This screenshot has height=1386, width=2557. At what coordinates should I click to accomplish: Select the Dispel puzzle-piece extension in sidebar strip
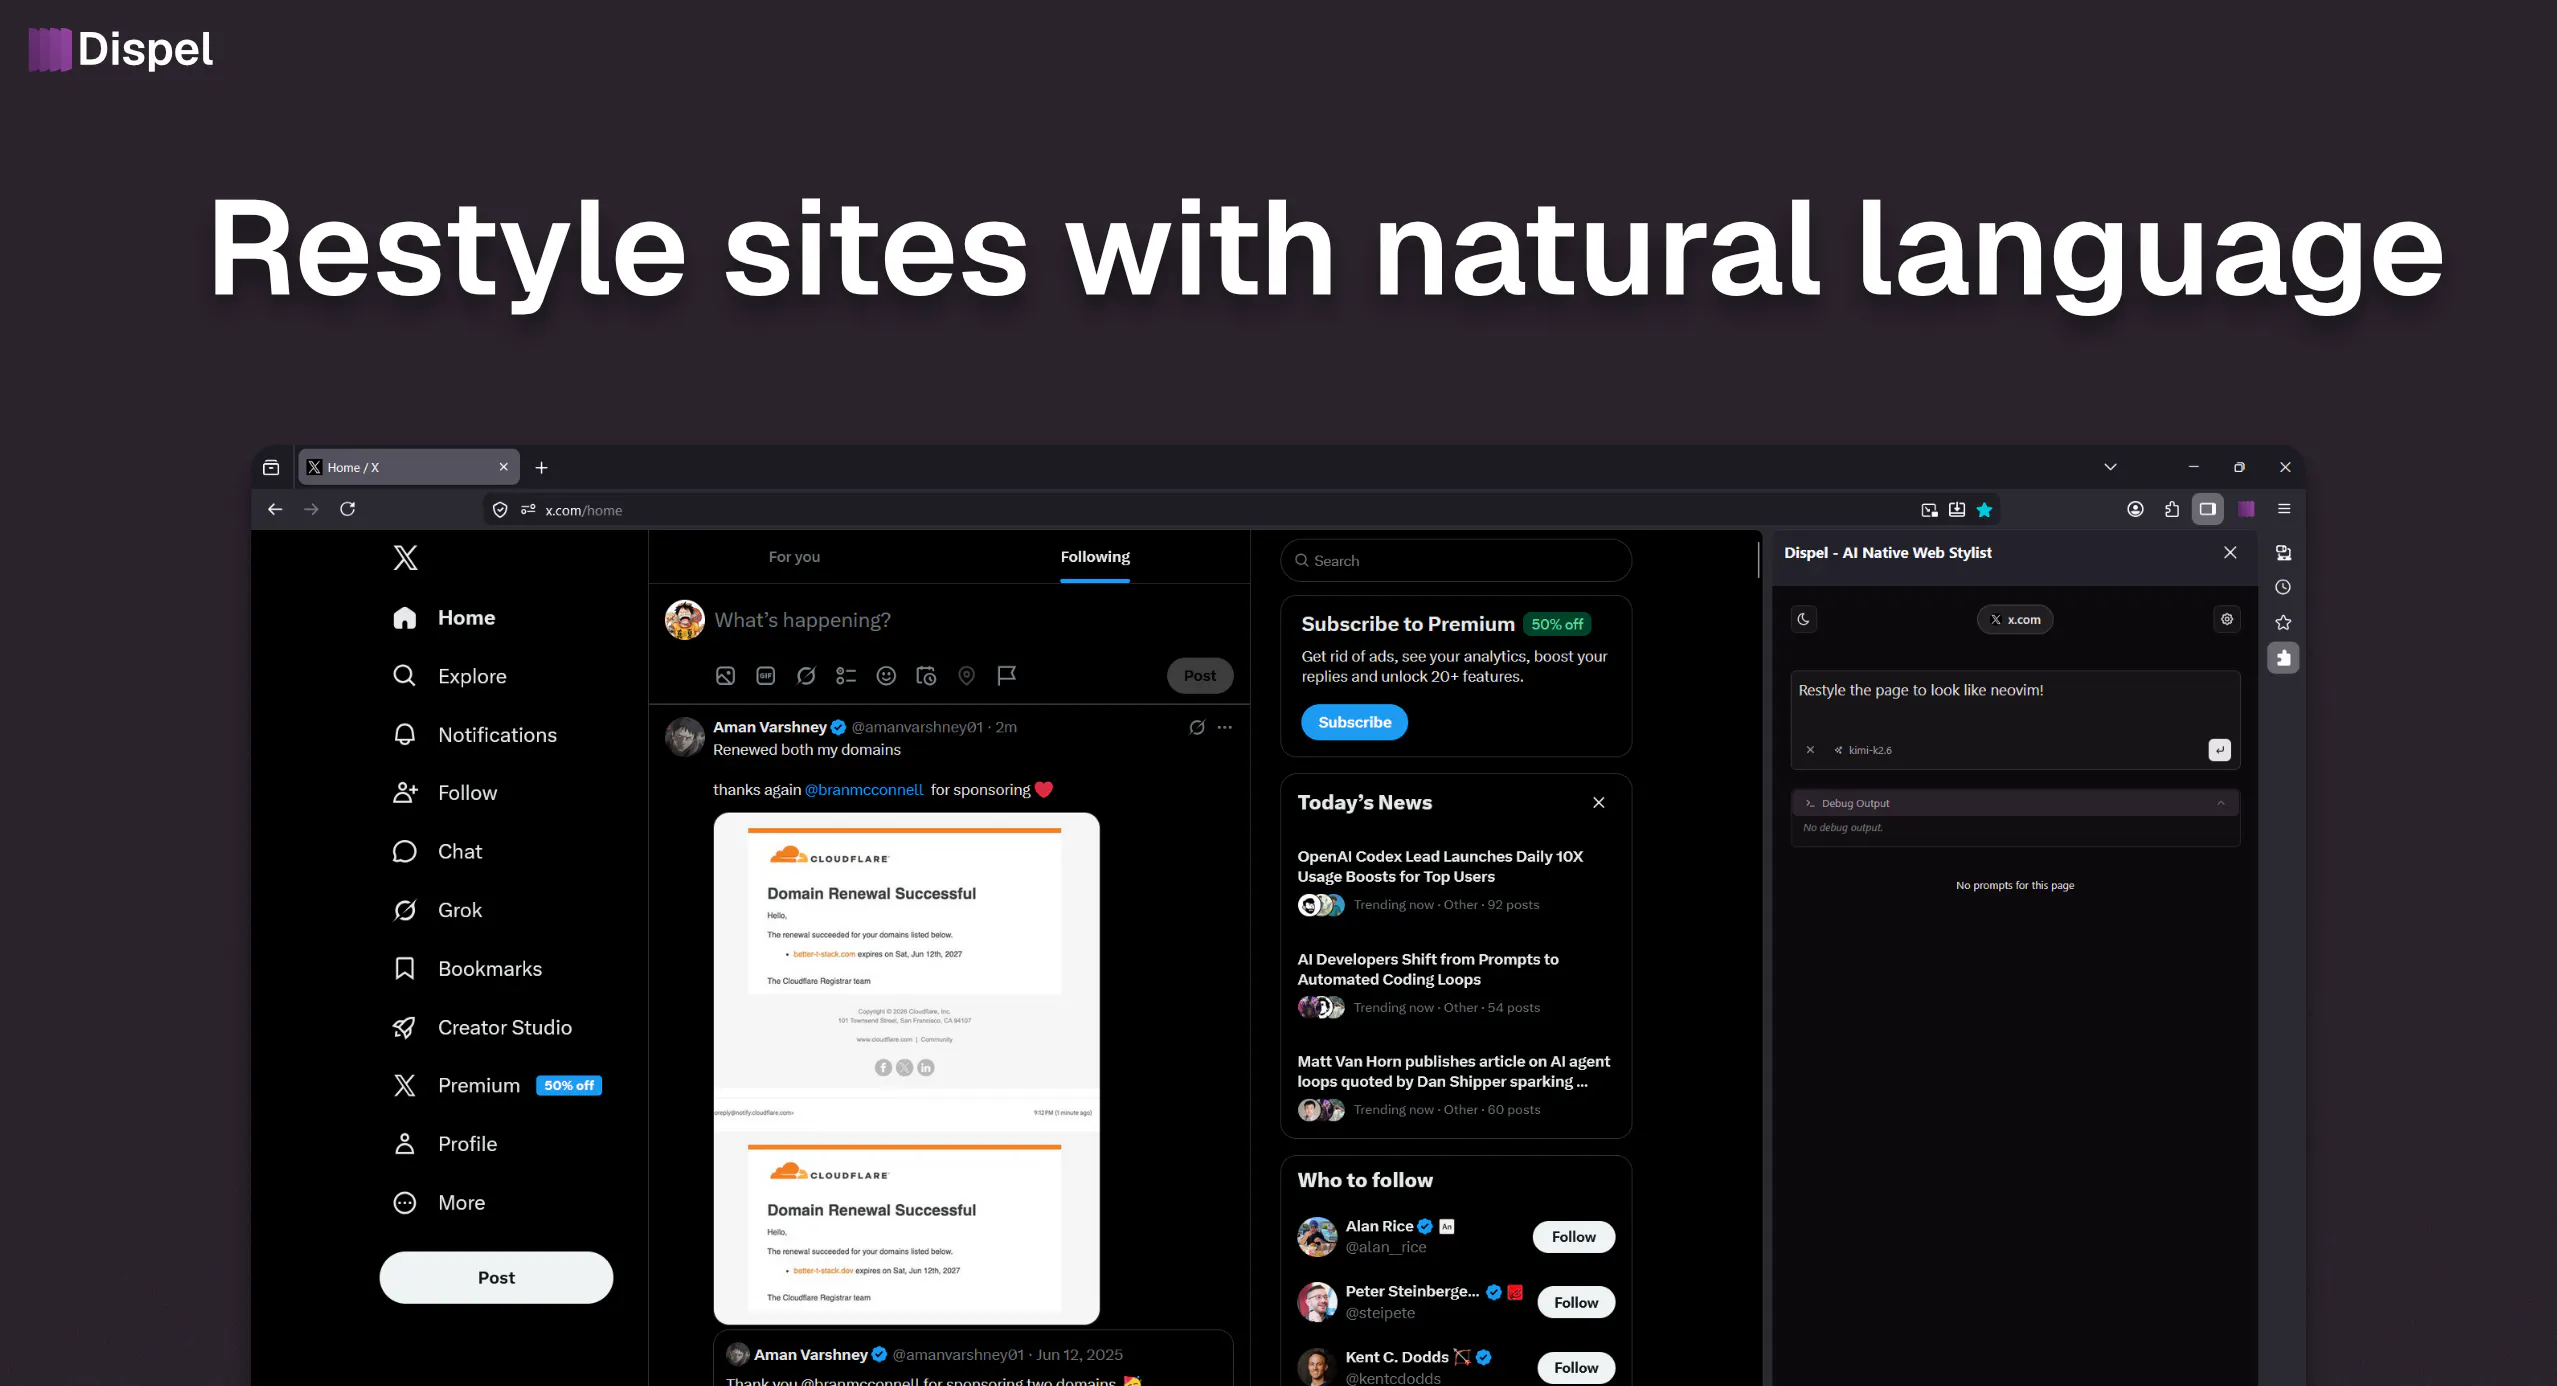2283,657
